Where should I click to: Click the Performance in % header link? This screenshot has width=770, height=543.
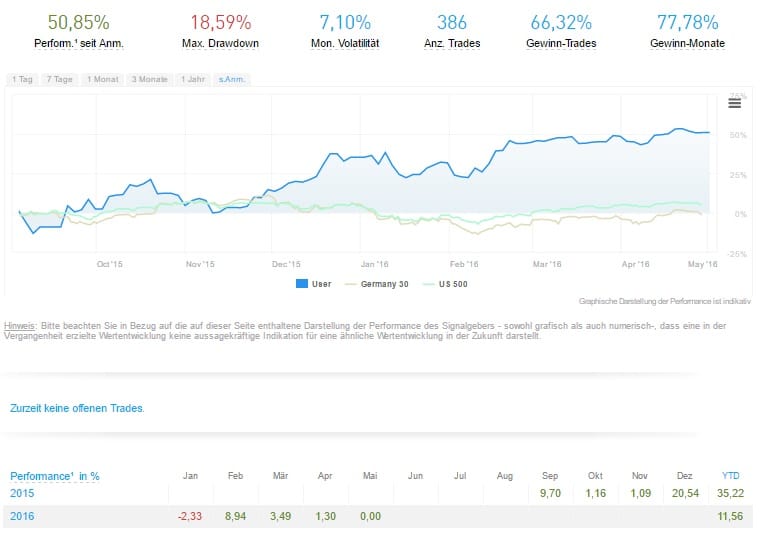[55, 476]
